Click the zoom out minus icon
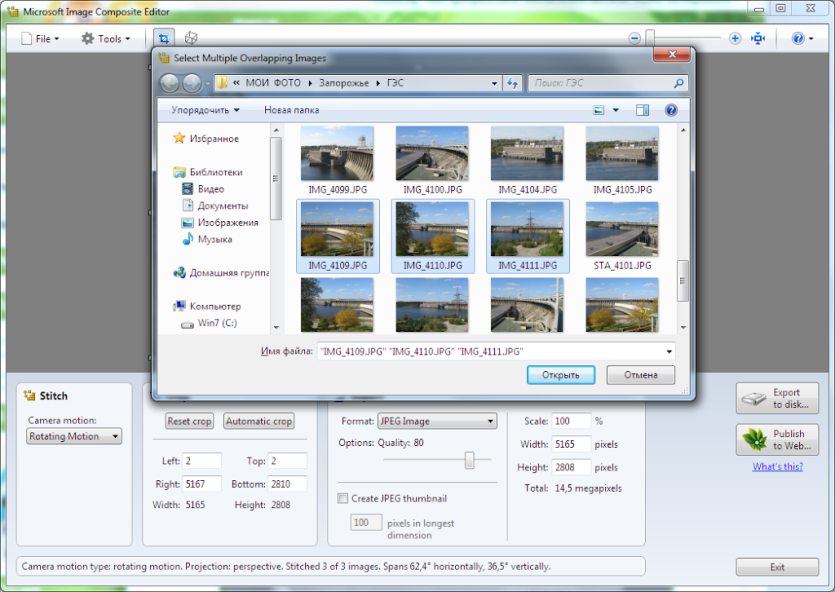 [x=634, y=38]
